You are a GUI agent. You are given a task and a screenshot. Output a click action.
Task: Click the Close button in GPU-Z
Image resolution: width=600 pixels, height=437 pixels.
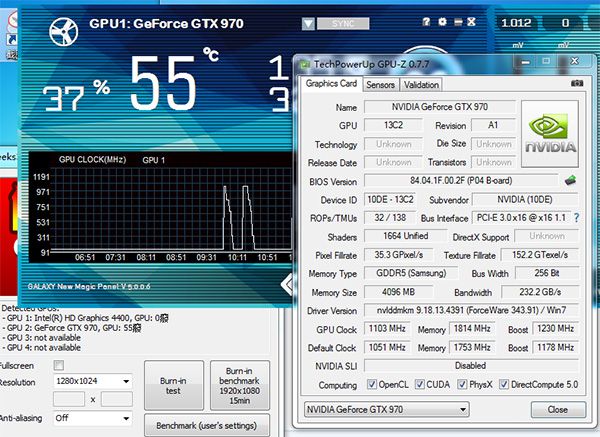point(558,410)
